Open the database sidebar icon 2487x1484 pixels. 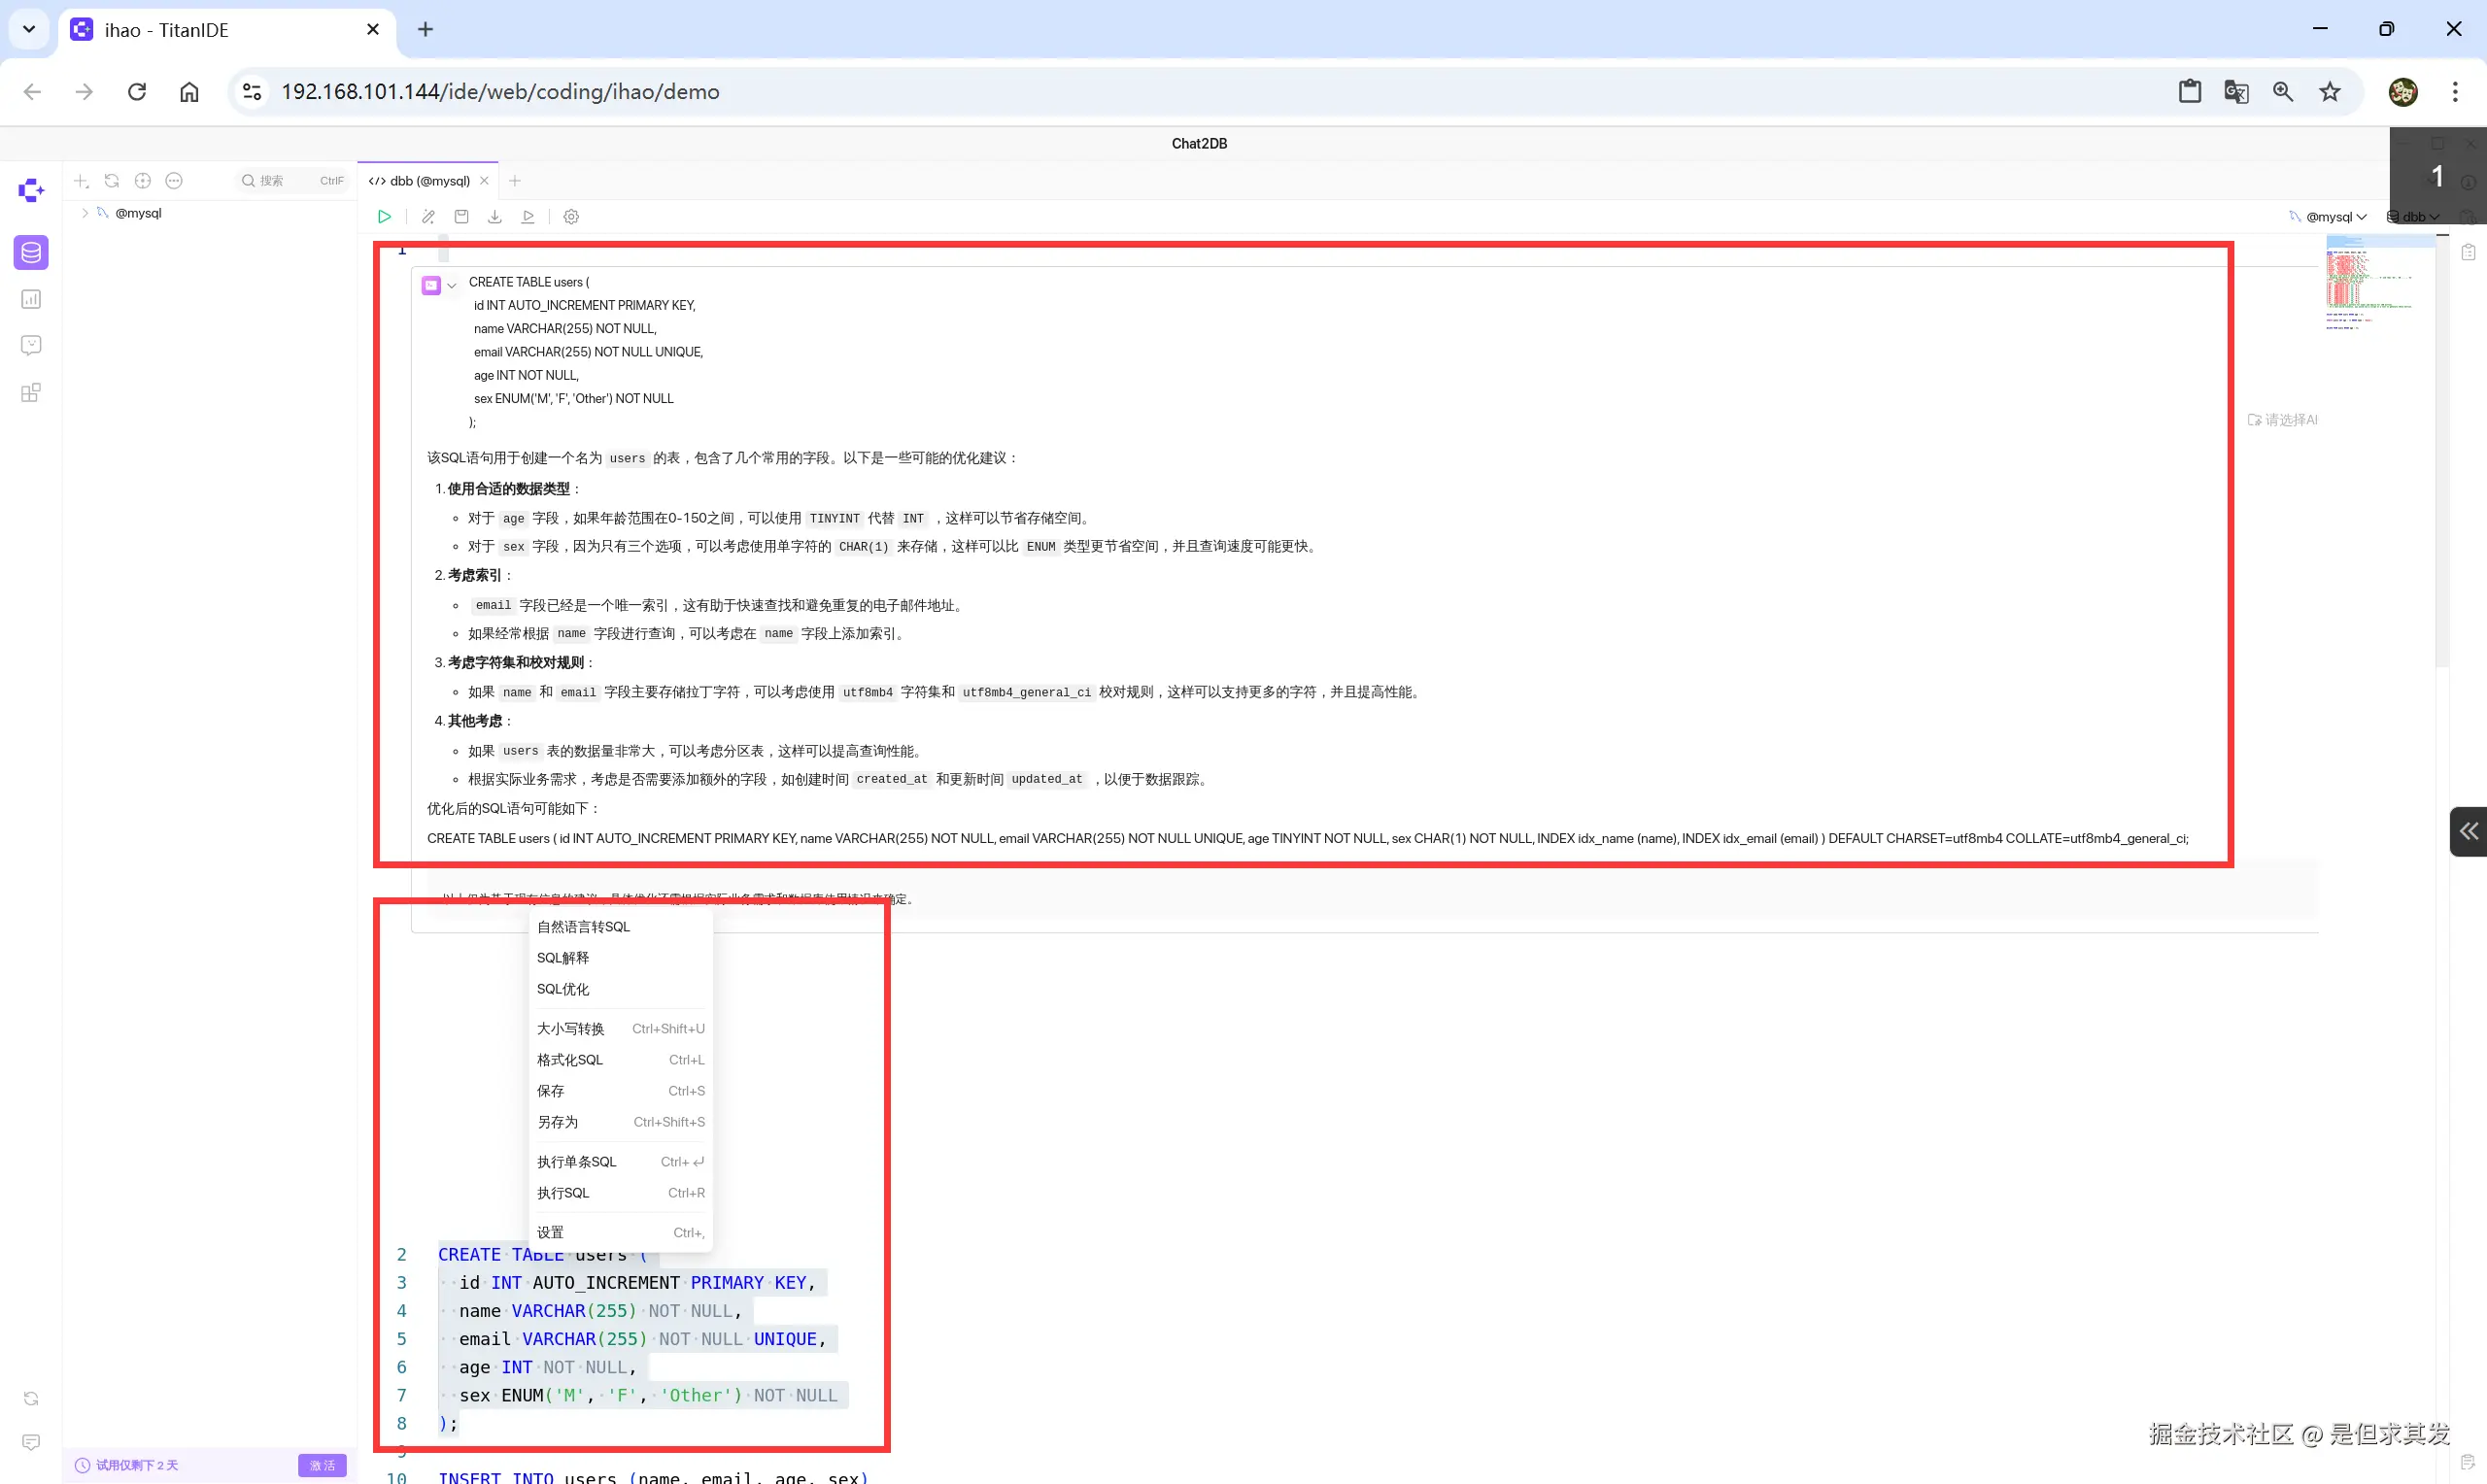pyautogui.click(x=31, y=253)
